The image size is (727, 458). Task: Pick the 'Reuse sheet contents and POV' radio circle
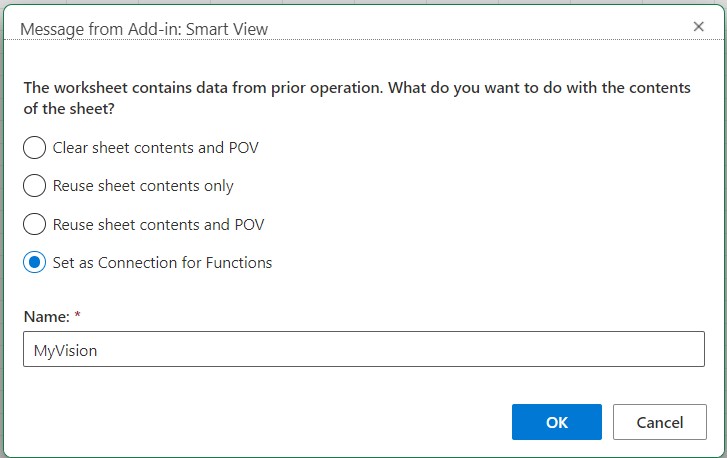pos(35,224)
